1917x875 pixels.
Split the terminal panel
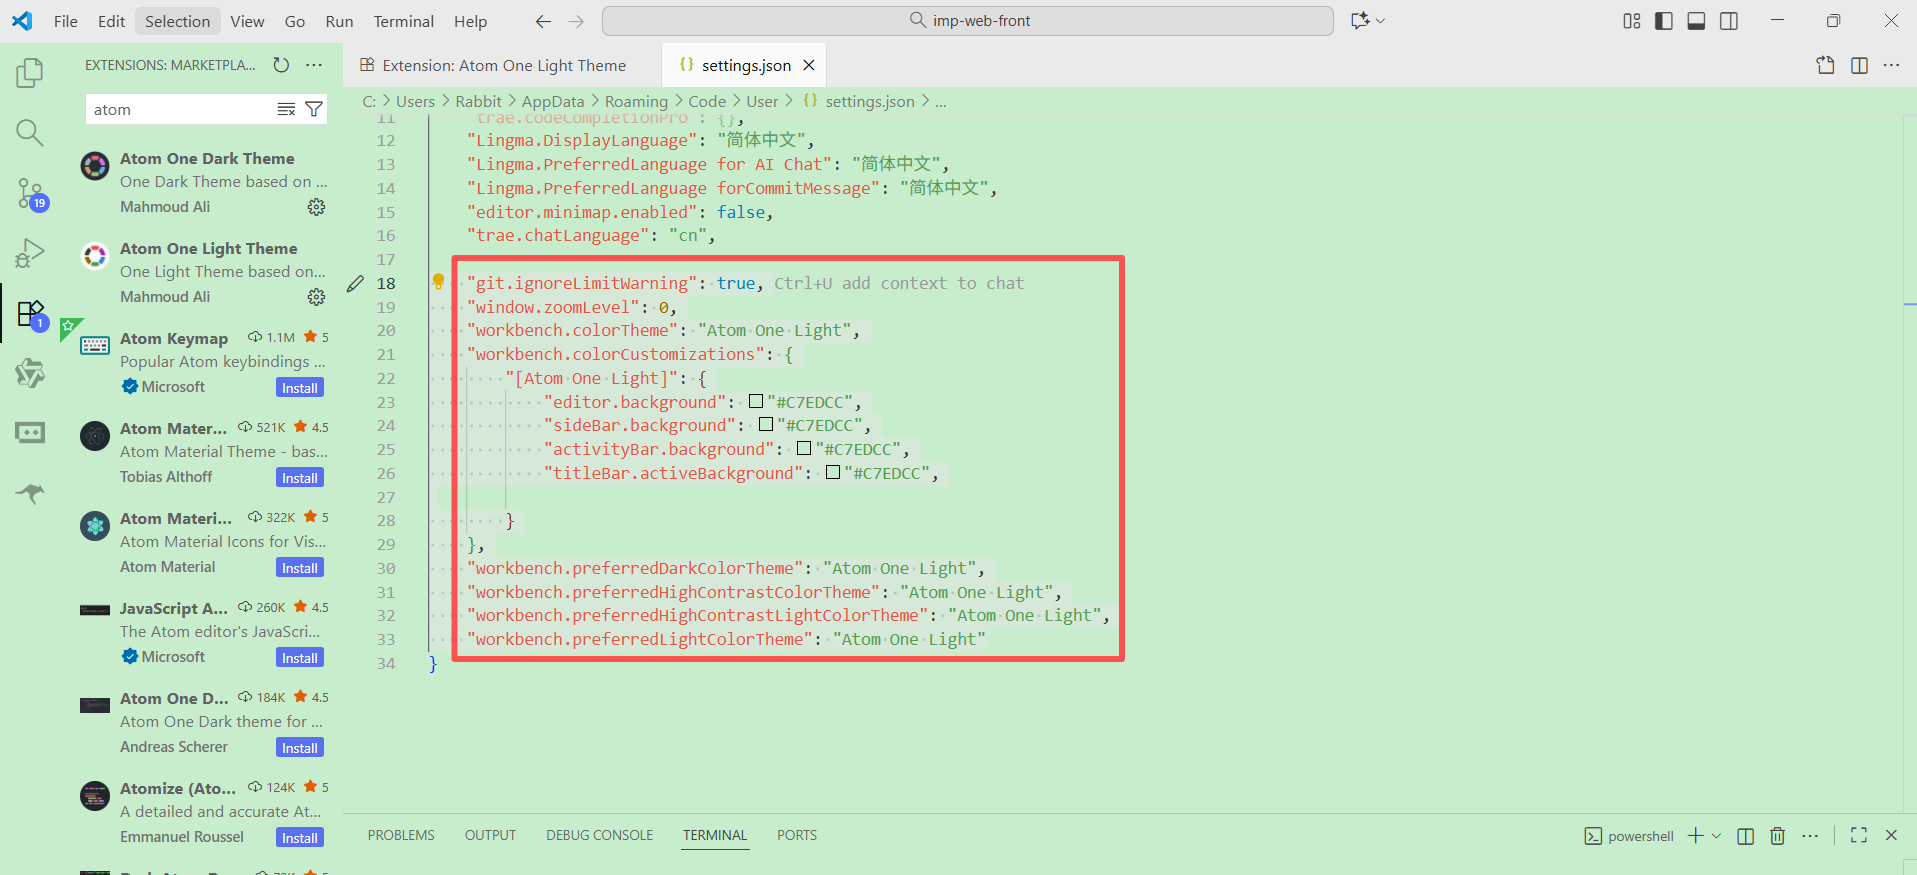point(1745,836)
